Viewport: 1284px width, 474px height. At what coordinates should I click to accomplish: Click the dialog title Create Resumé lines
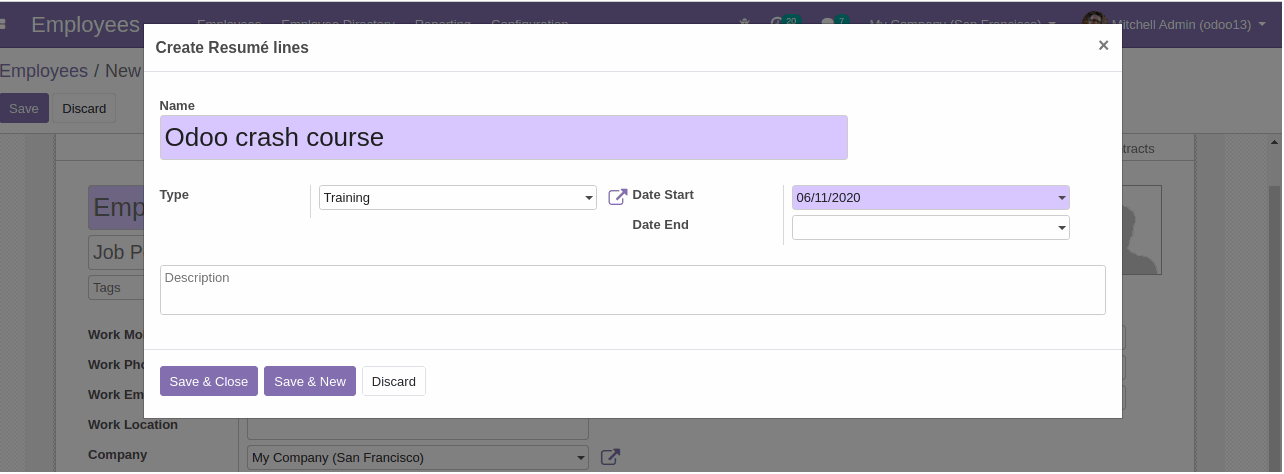[x=232, y=47]
